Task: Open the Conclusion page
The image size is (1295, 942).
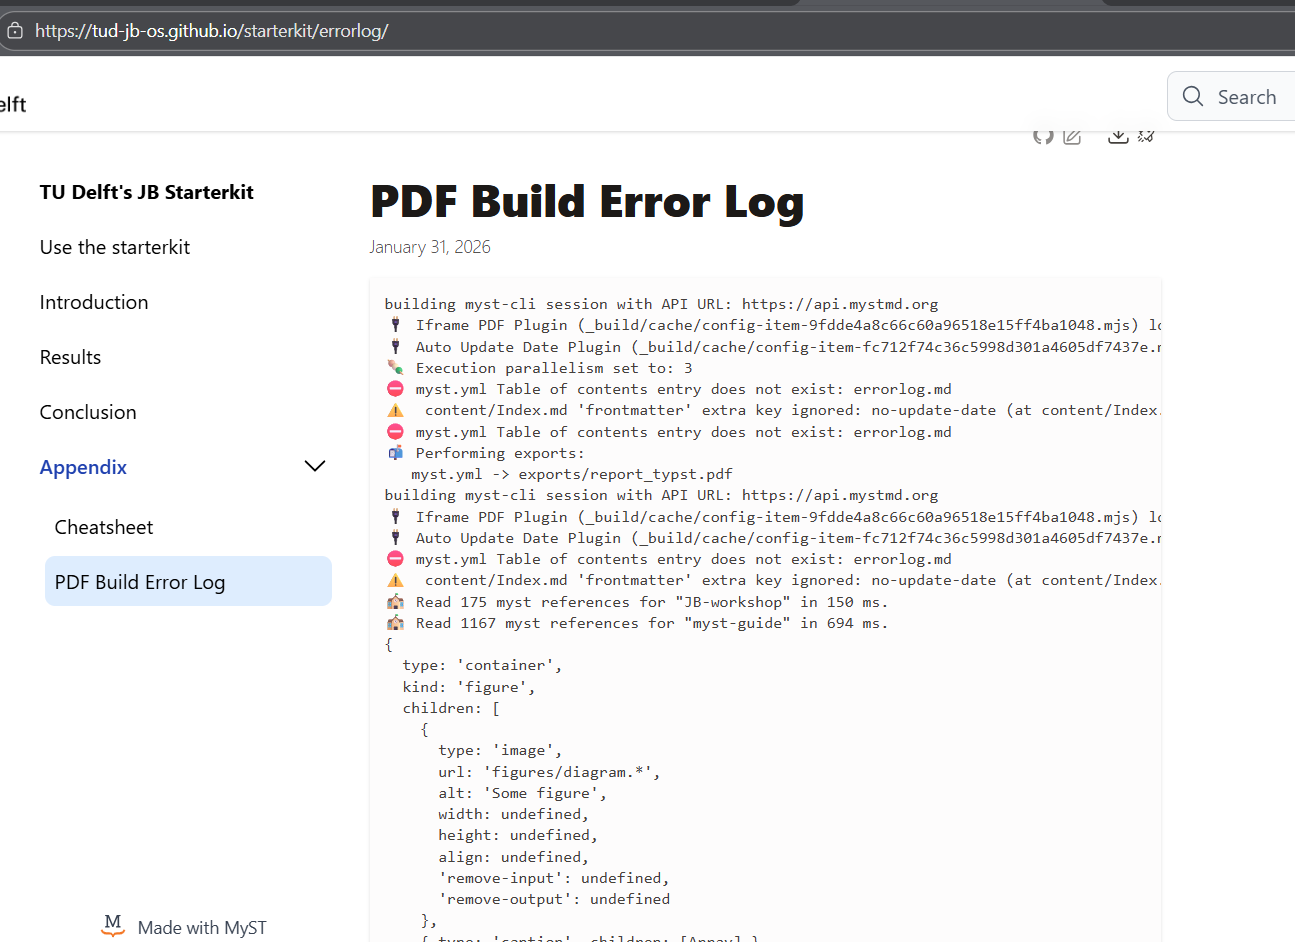Action: pos(88,412)
